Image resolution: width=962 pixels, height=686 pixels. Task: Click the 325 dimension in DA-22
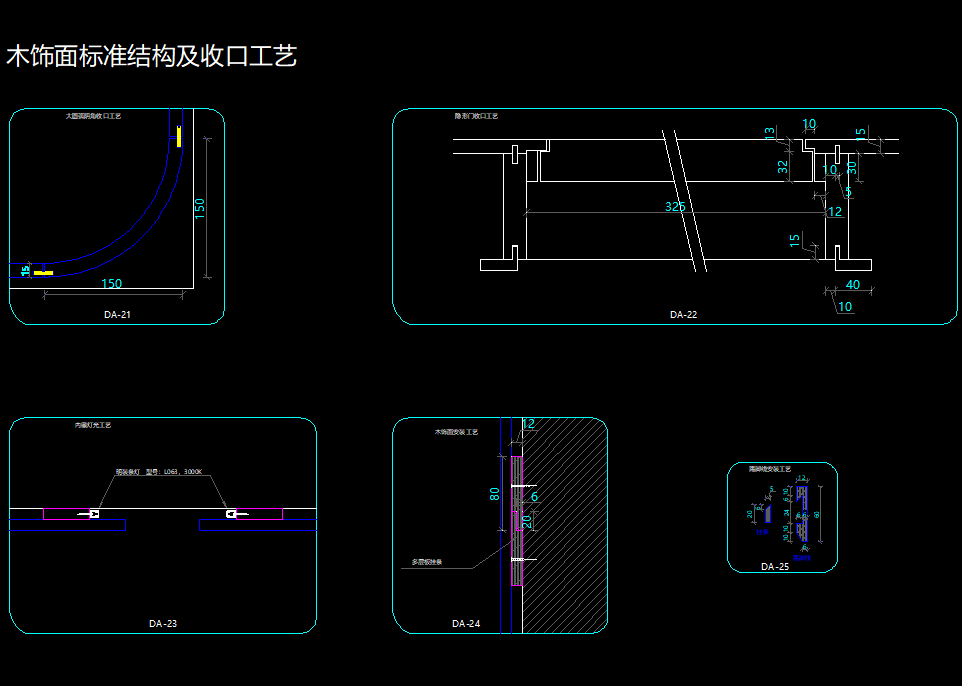click(x=676, y=207)
